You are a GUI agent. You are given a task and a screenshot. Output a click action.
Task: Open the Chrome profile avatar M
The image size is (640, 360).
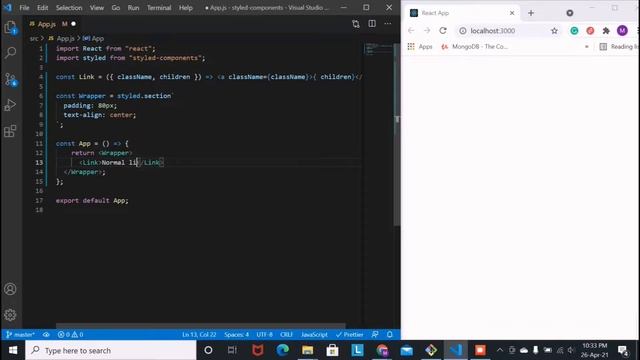(x=622, y=31)
